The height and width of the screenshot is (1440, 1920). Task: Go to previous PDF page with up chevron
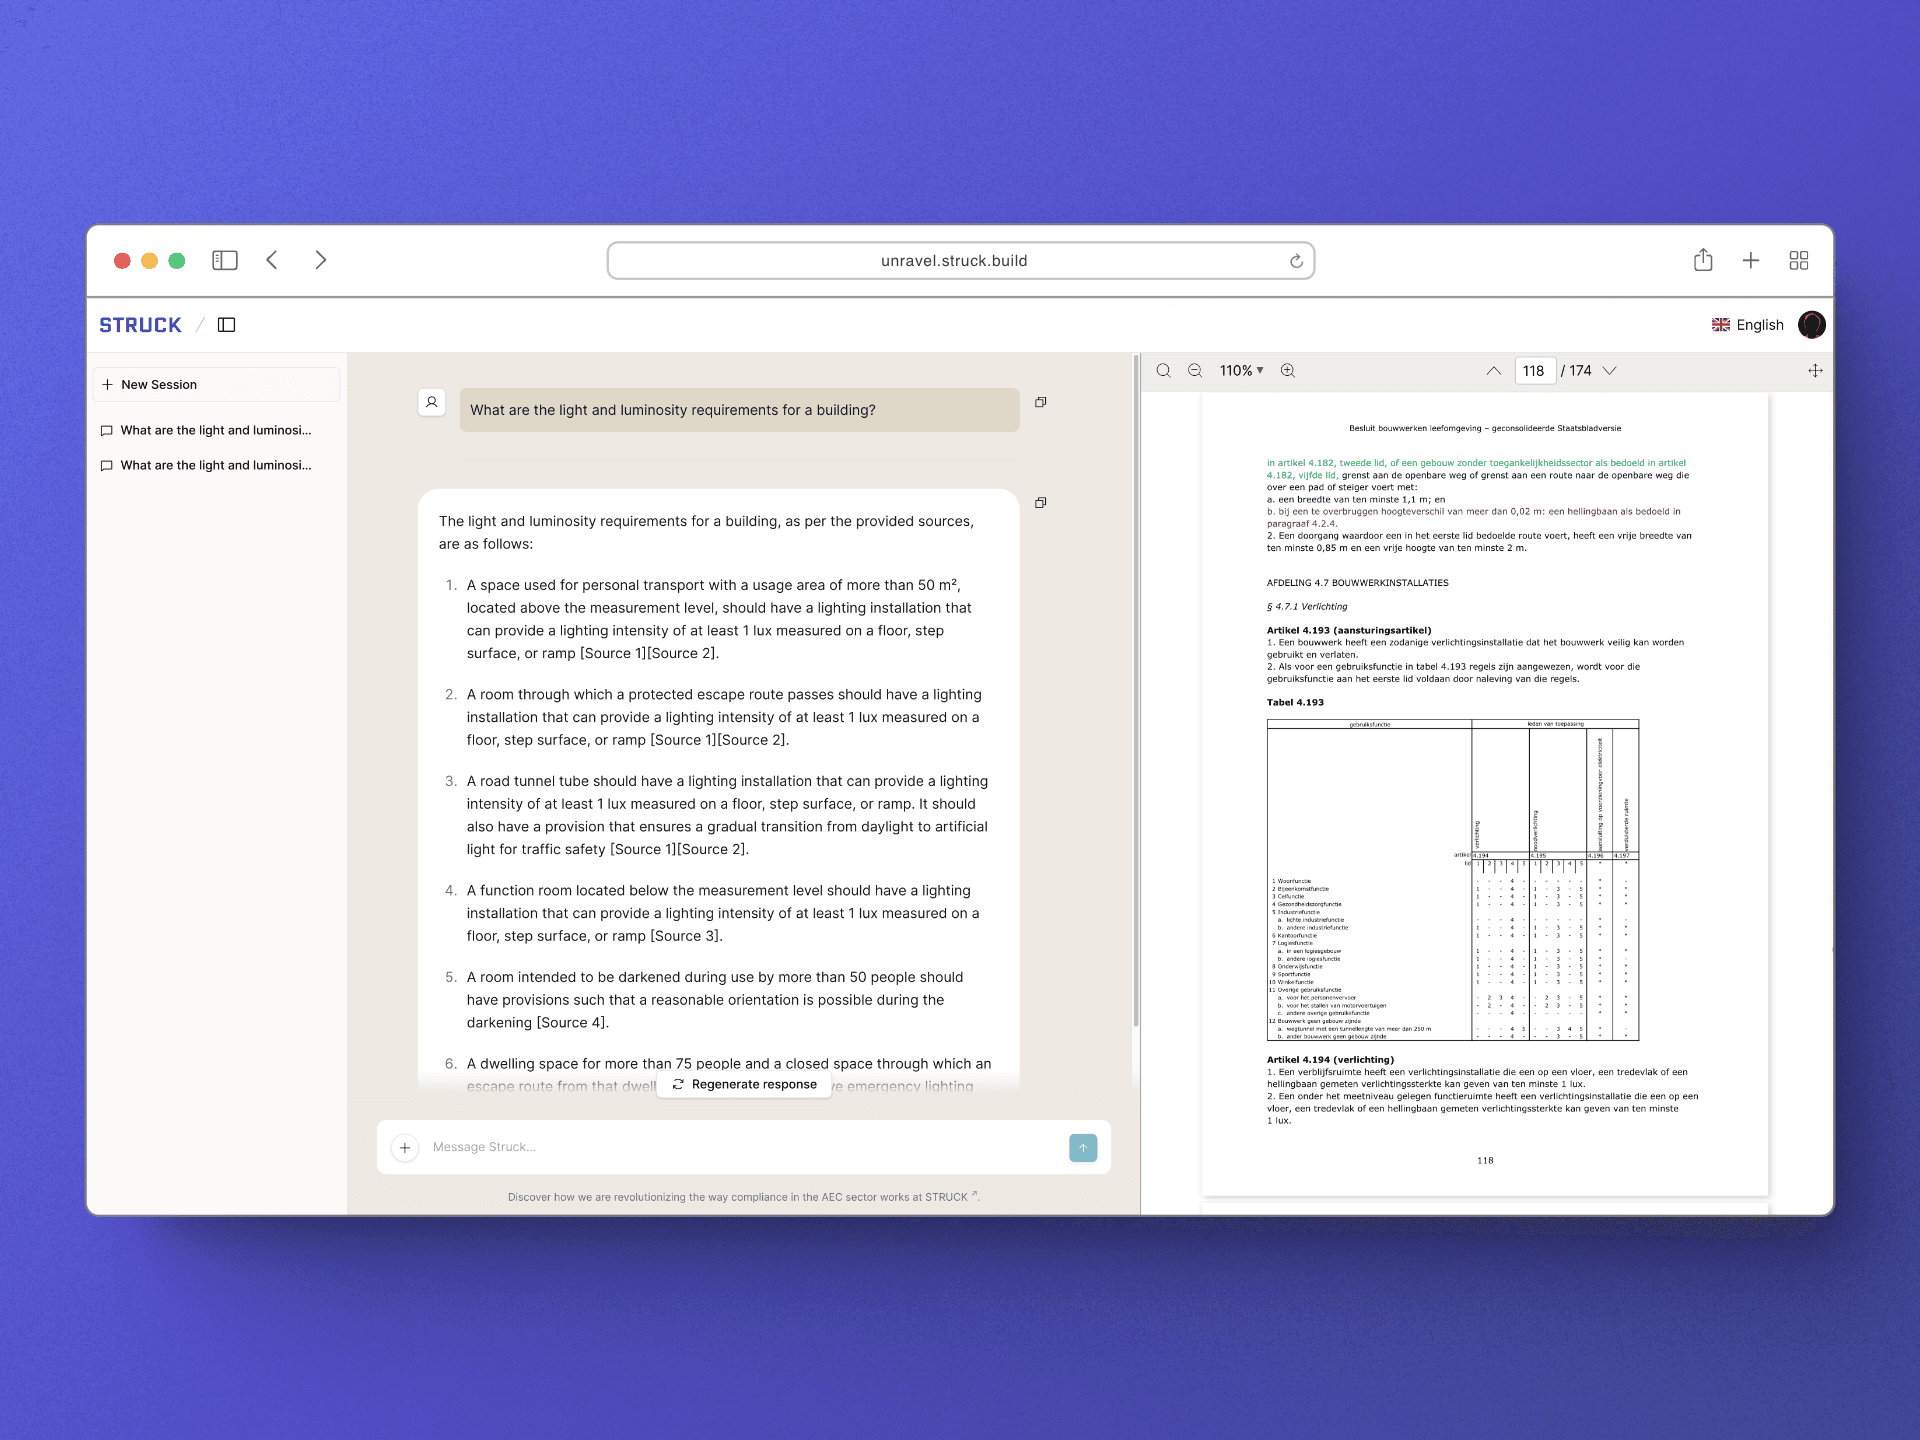tap(1493, 370)
